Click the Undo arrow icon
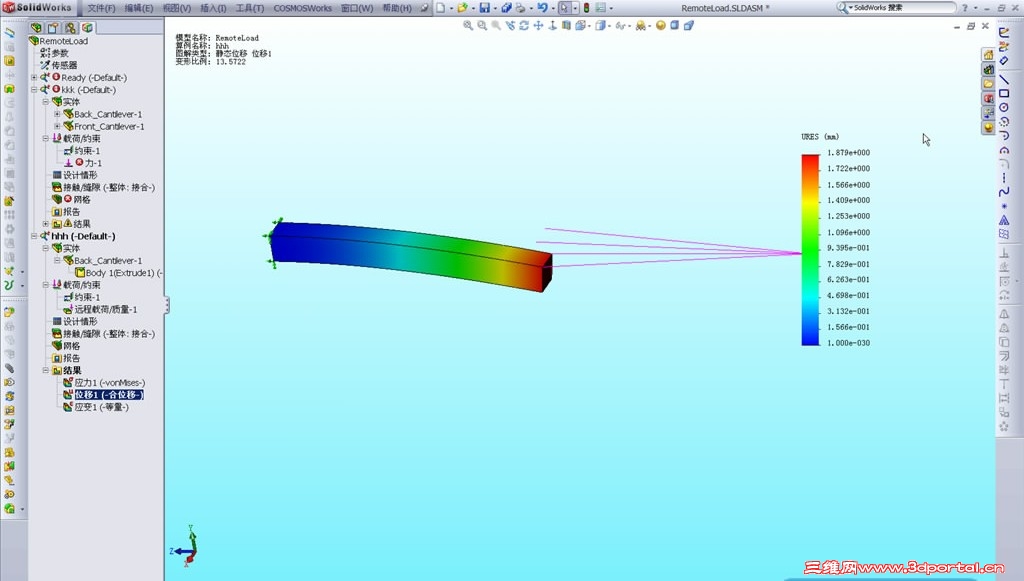The width and height of the screenshot is (1024, 581). 542,8
